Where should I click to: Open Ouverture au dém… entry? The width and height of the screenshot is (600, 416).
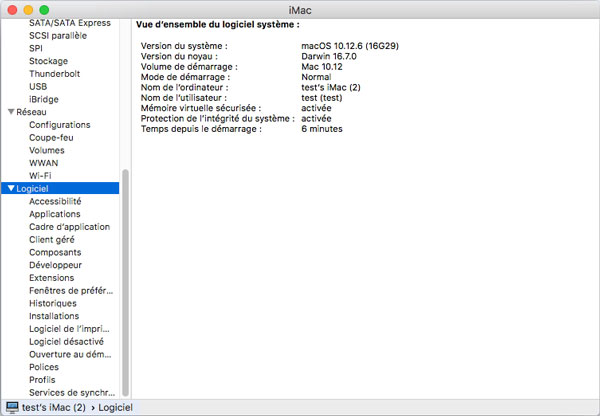click(70, 354)
